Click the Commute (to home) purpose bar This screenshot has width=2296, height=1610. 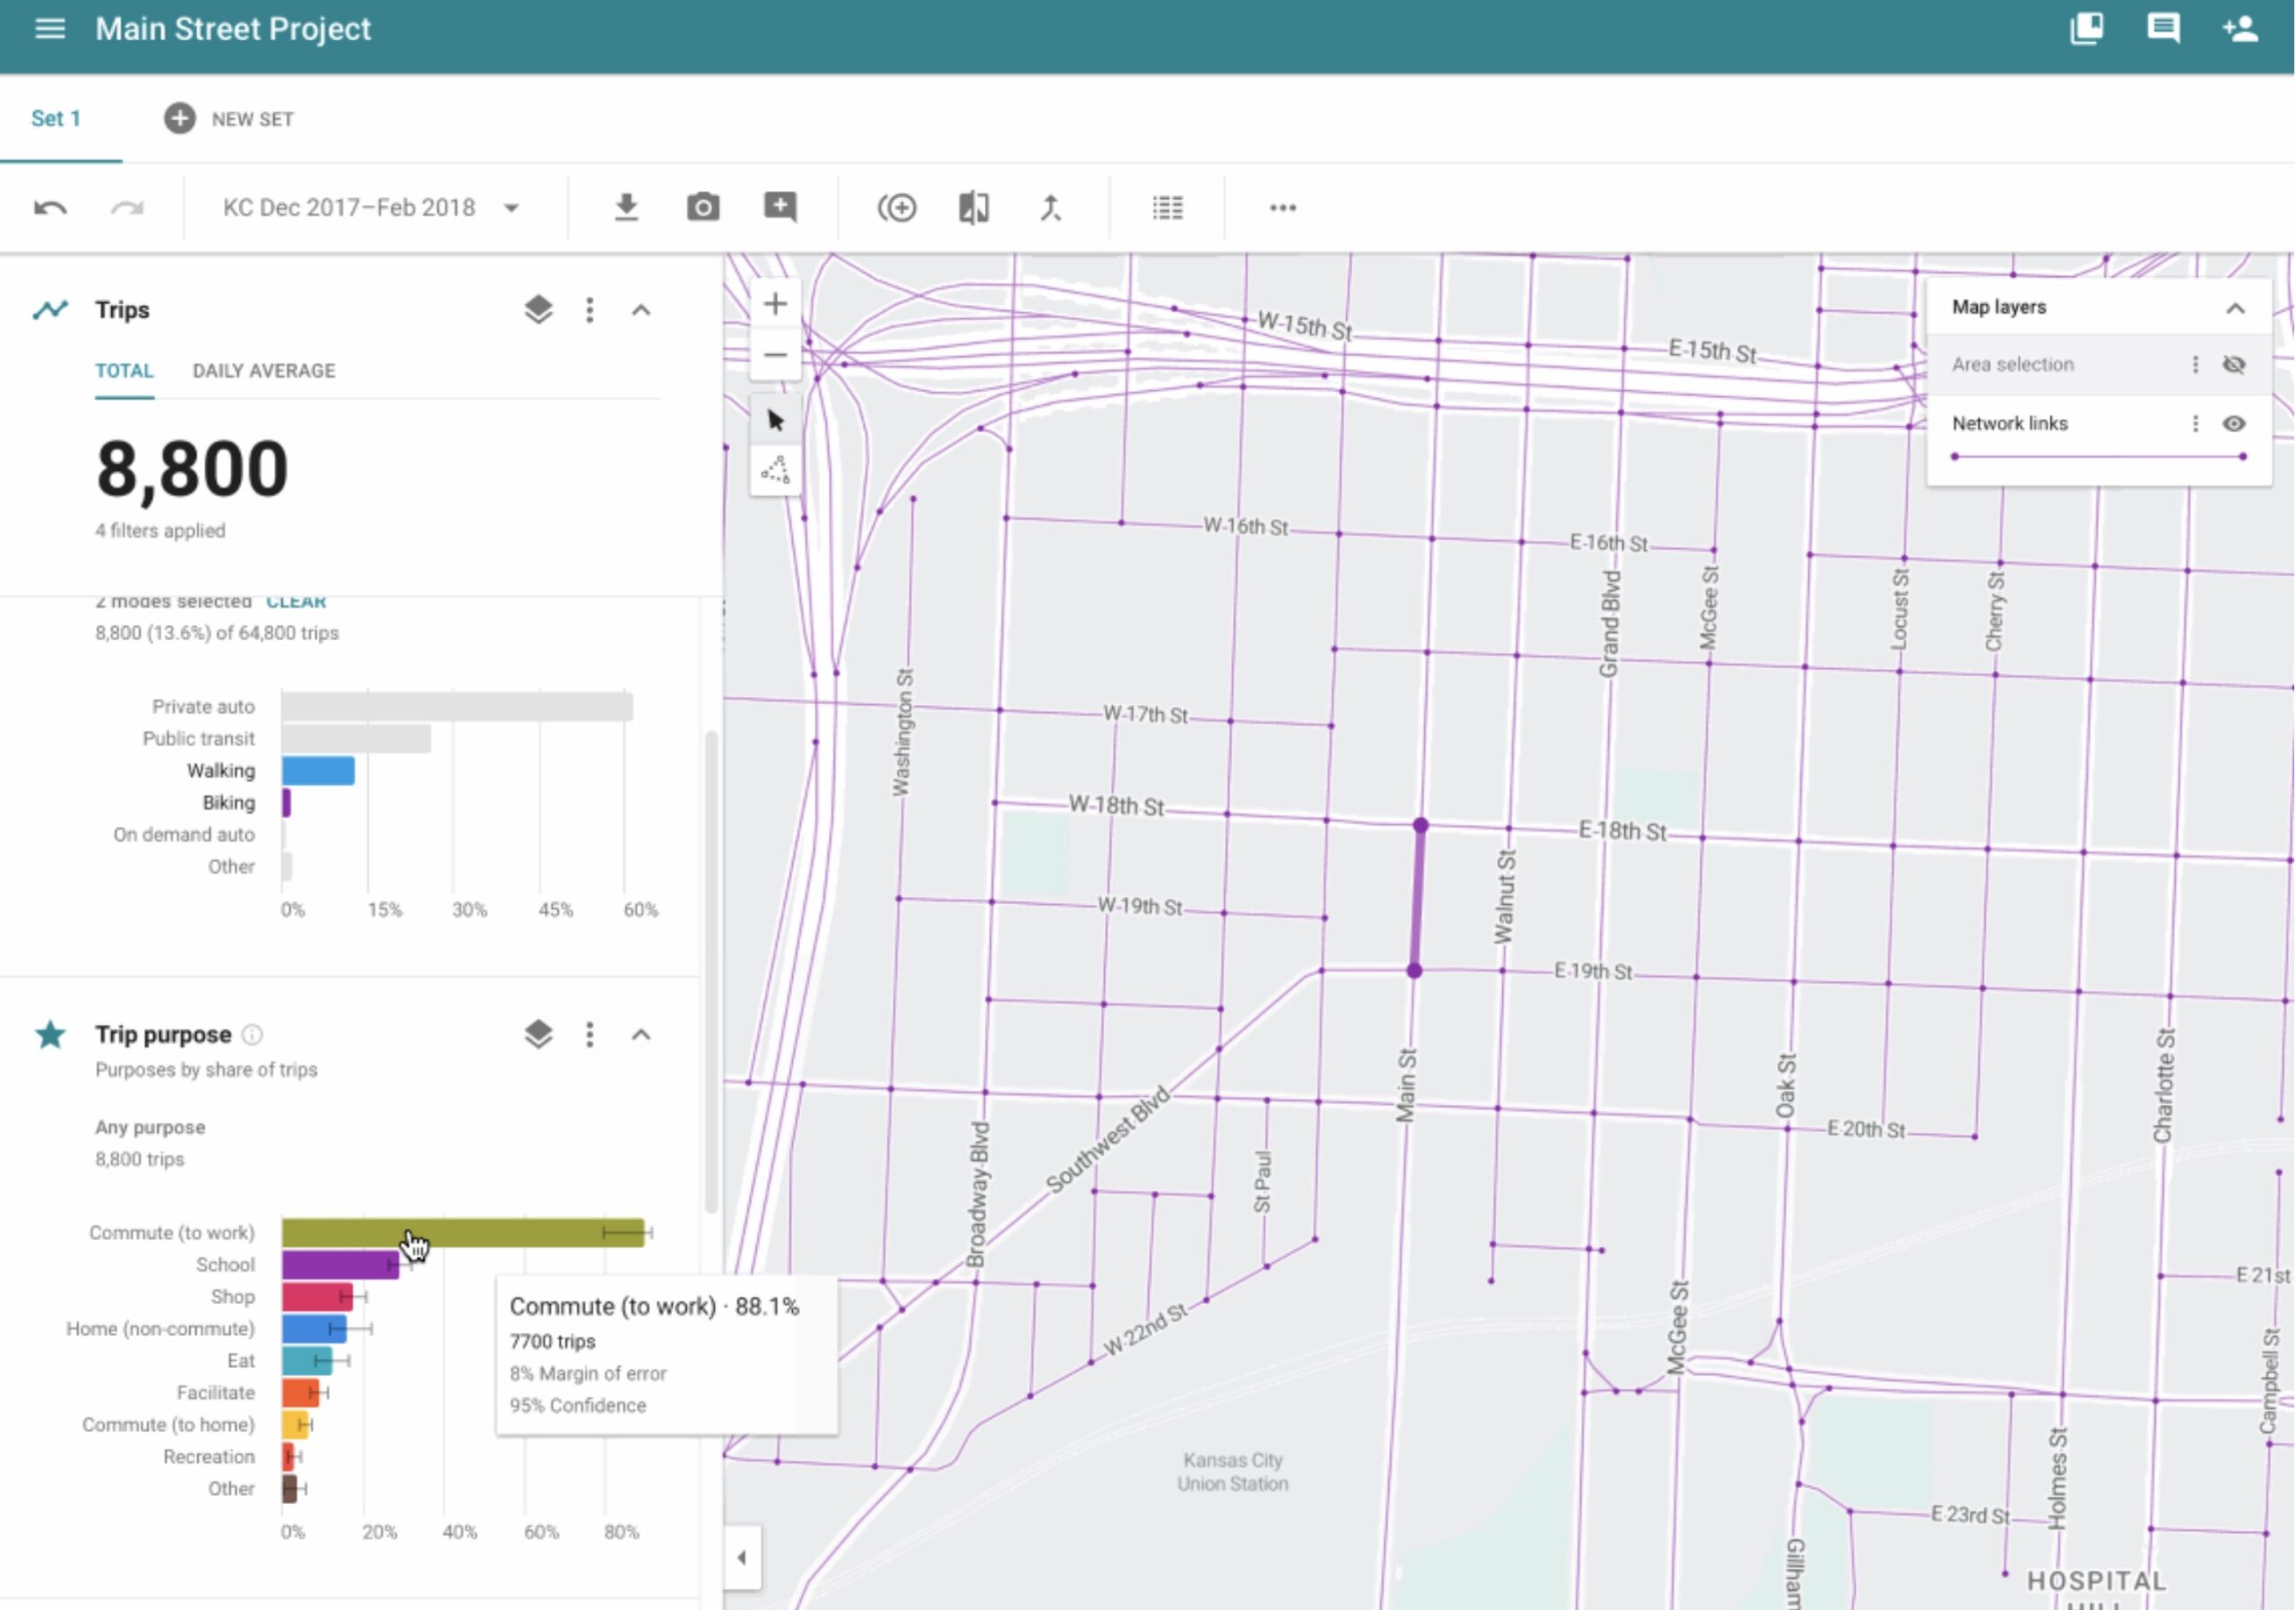point(295,1425)
